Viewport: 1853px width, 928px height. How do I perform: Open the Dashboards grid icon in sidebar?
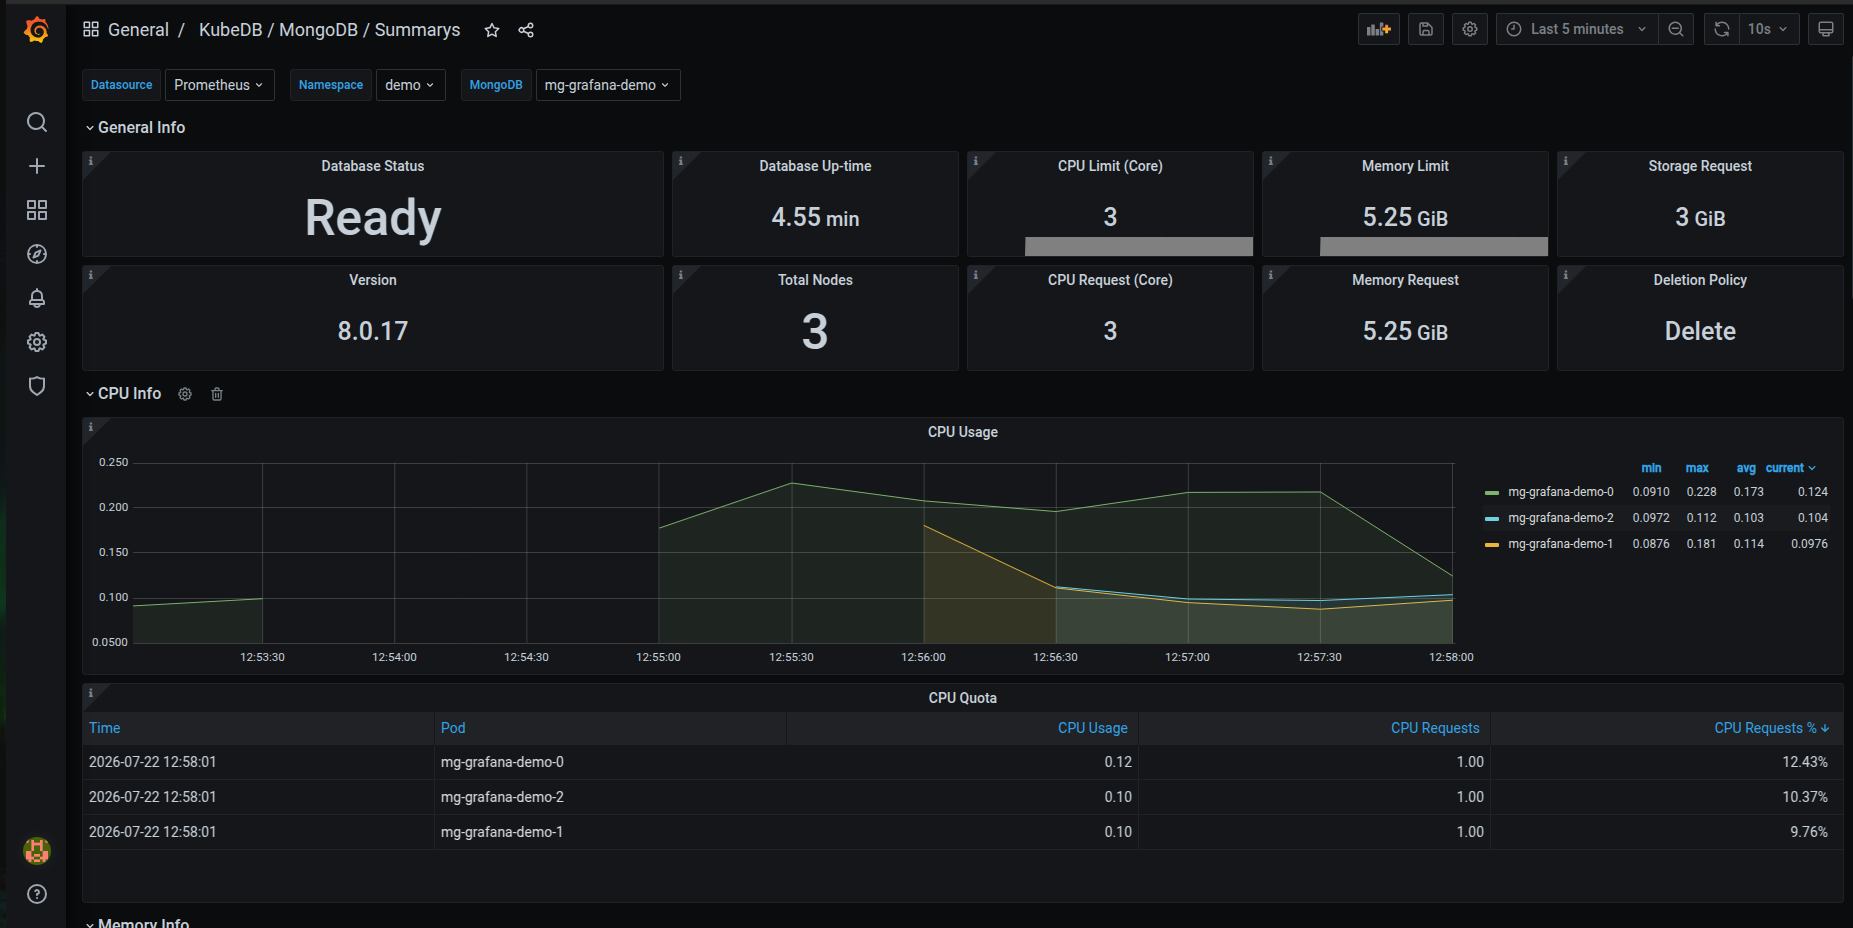(37, 210)
